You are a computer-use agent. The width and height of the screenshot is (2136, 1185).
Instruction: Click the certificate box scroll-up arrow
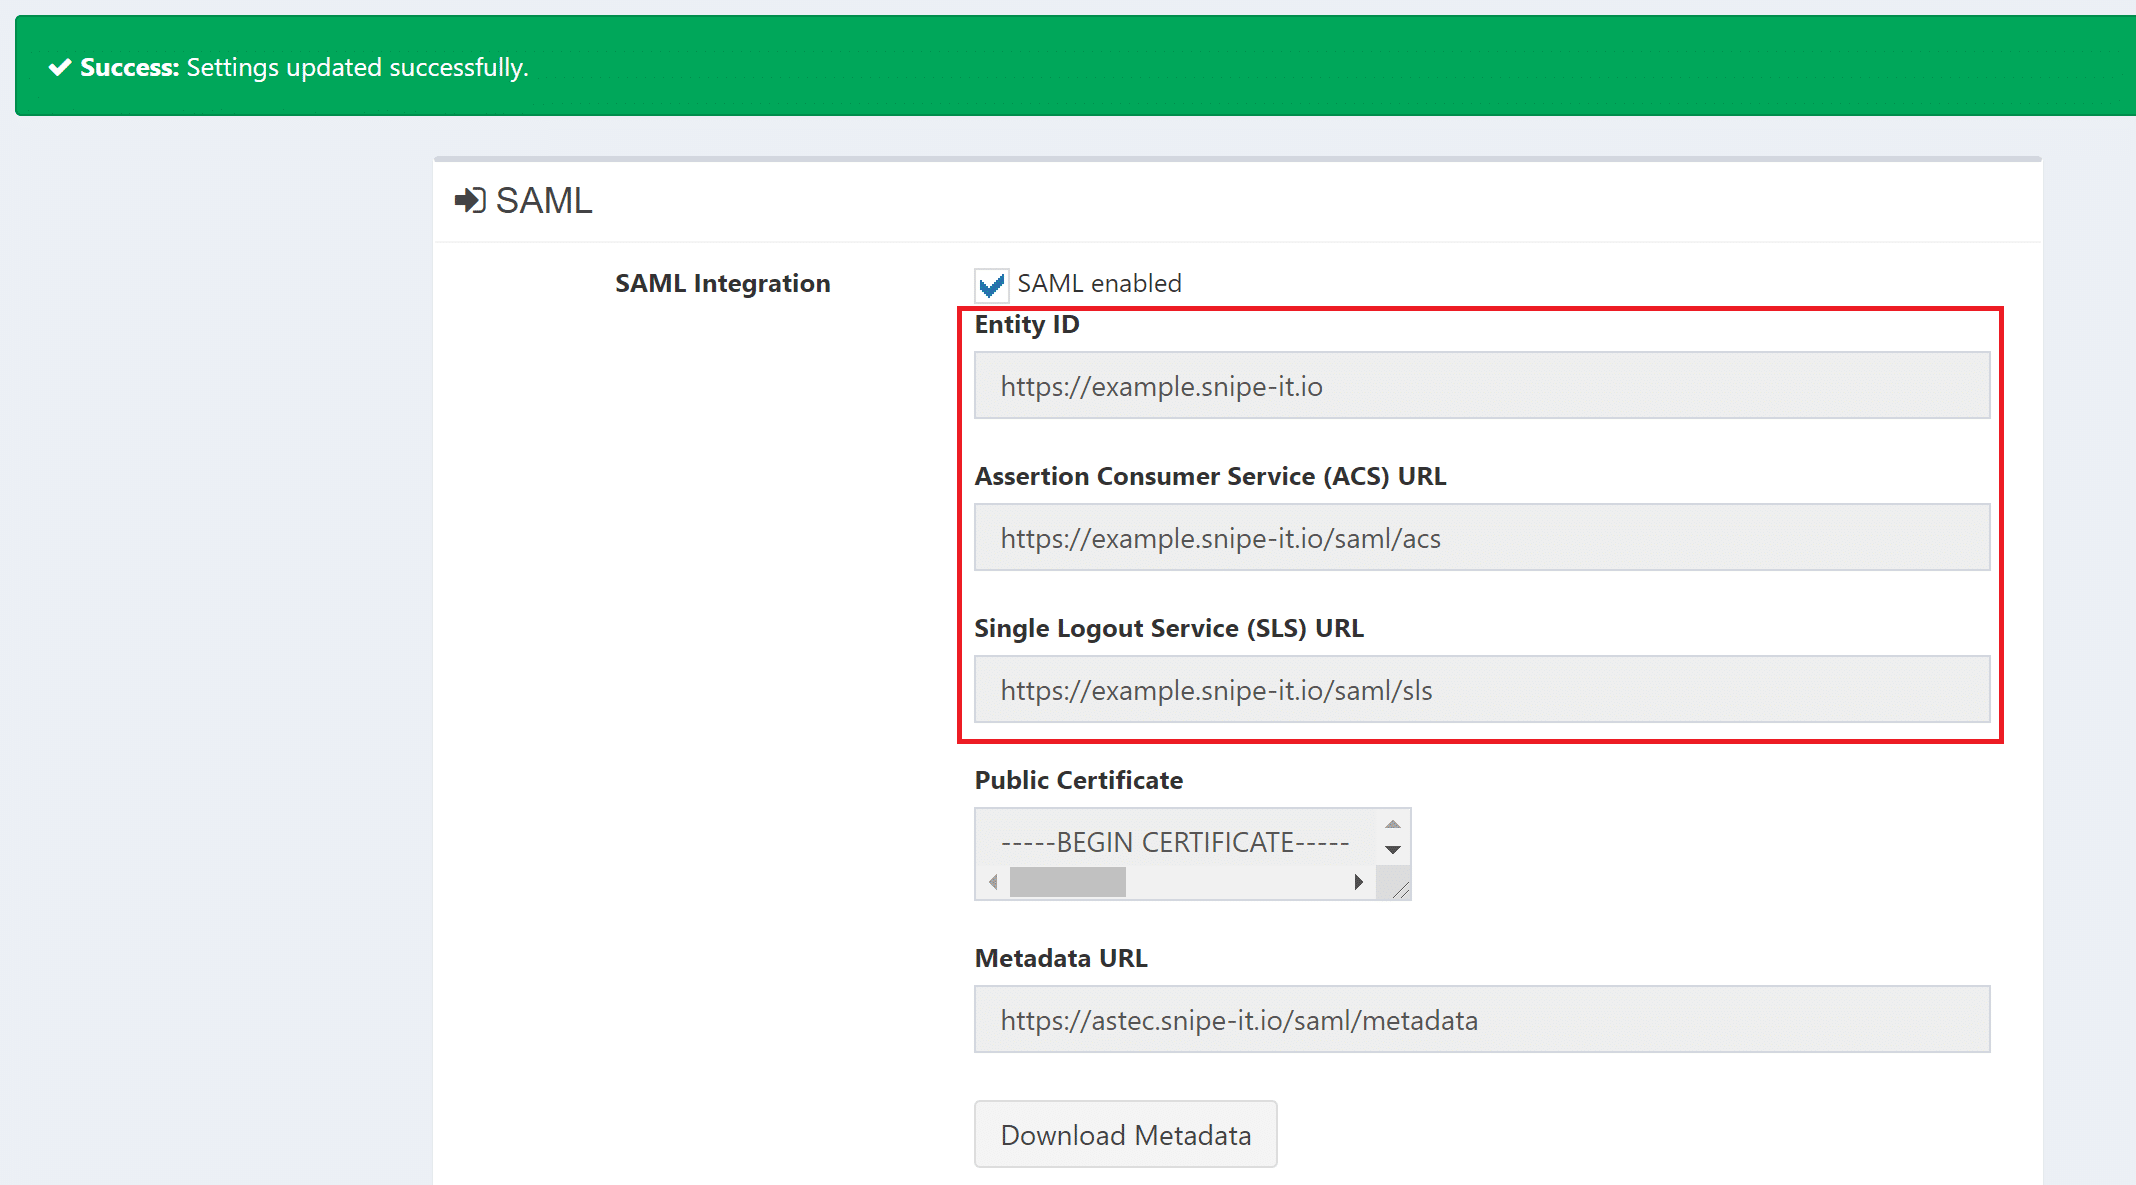pos(1392,824)
